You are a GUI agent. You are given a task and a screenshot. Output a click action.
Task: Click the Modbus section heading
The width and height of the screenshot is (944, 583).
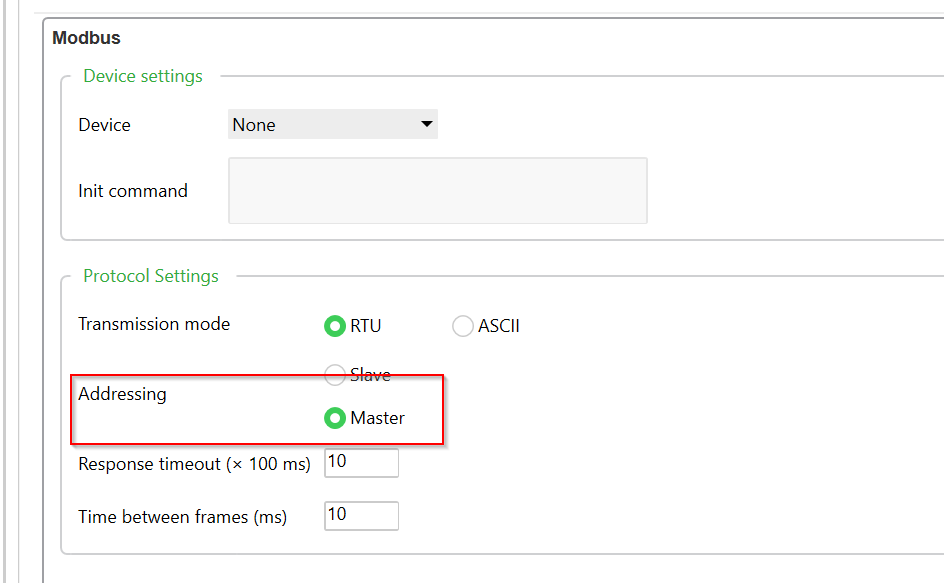pos(86,38)
